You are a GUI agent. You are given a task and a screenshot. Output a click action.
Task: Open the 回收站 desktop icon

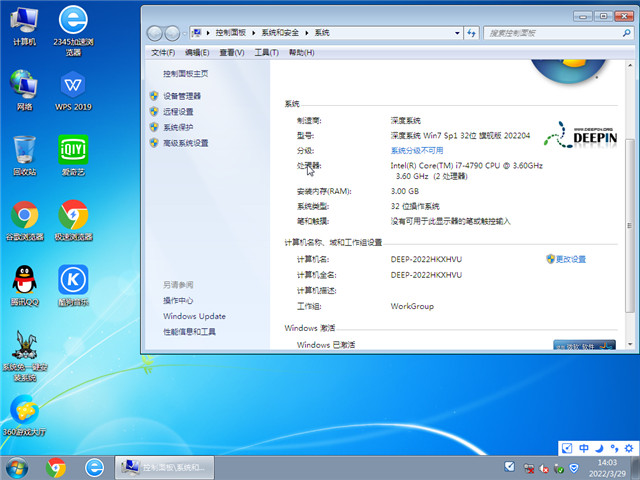(x=25, y=155)
